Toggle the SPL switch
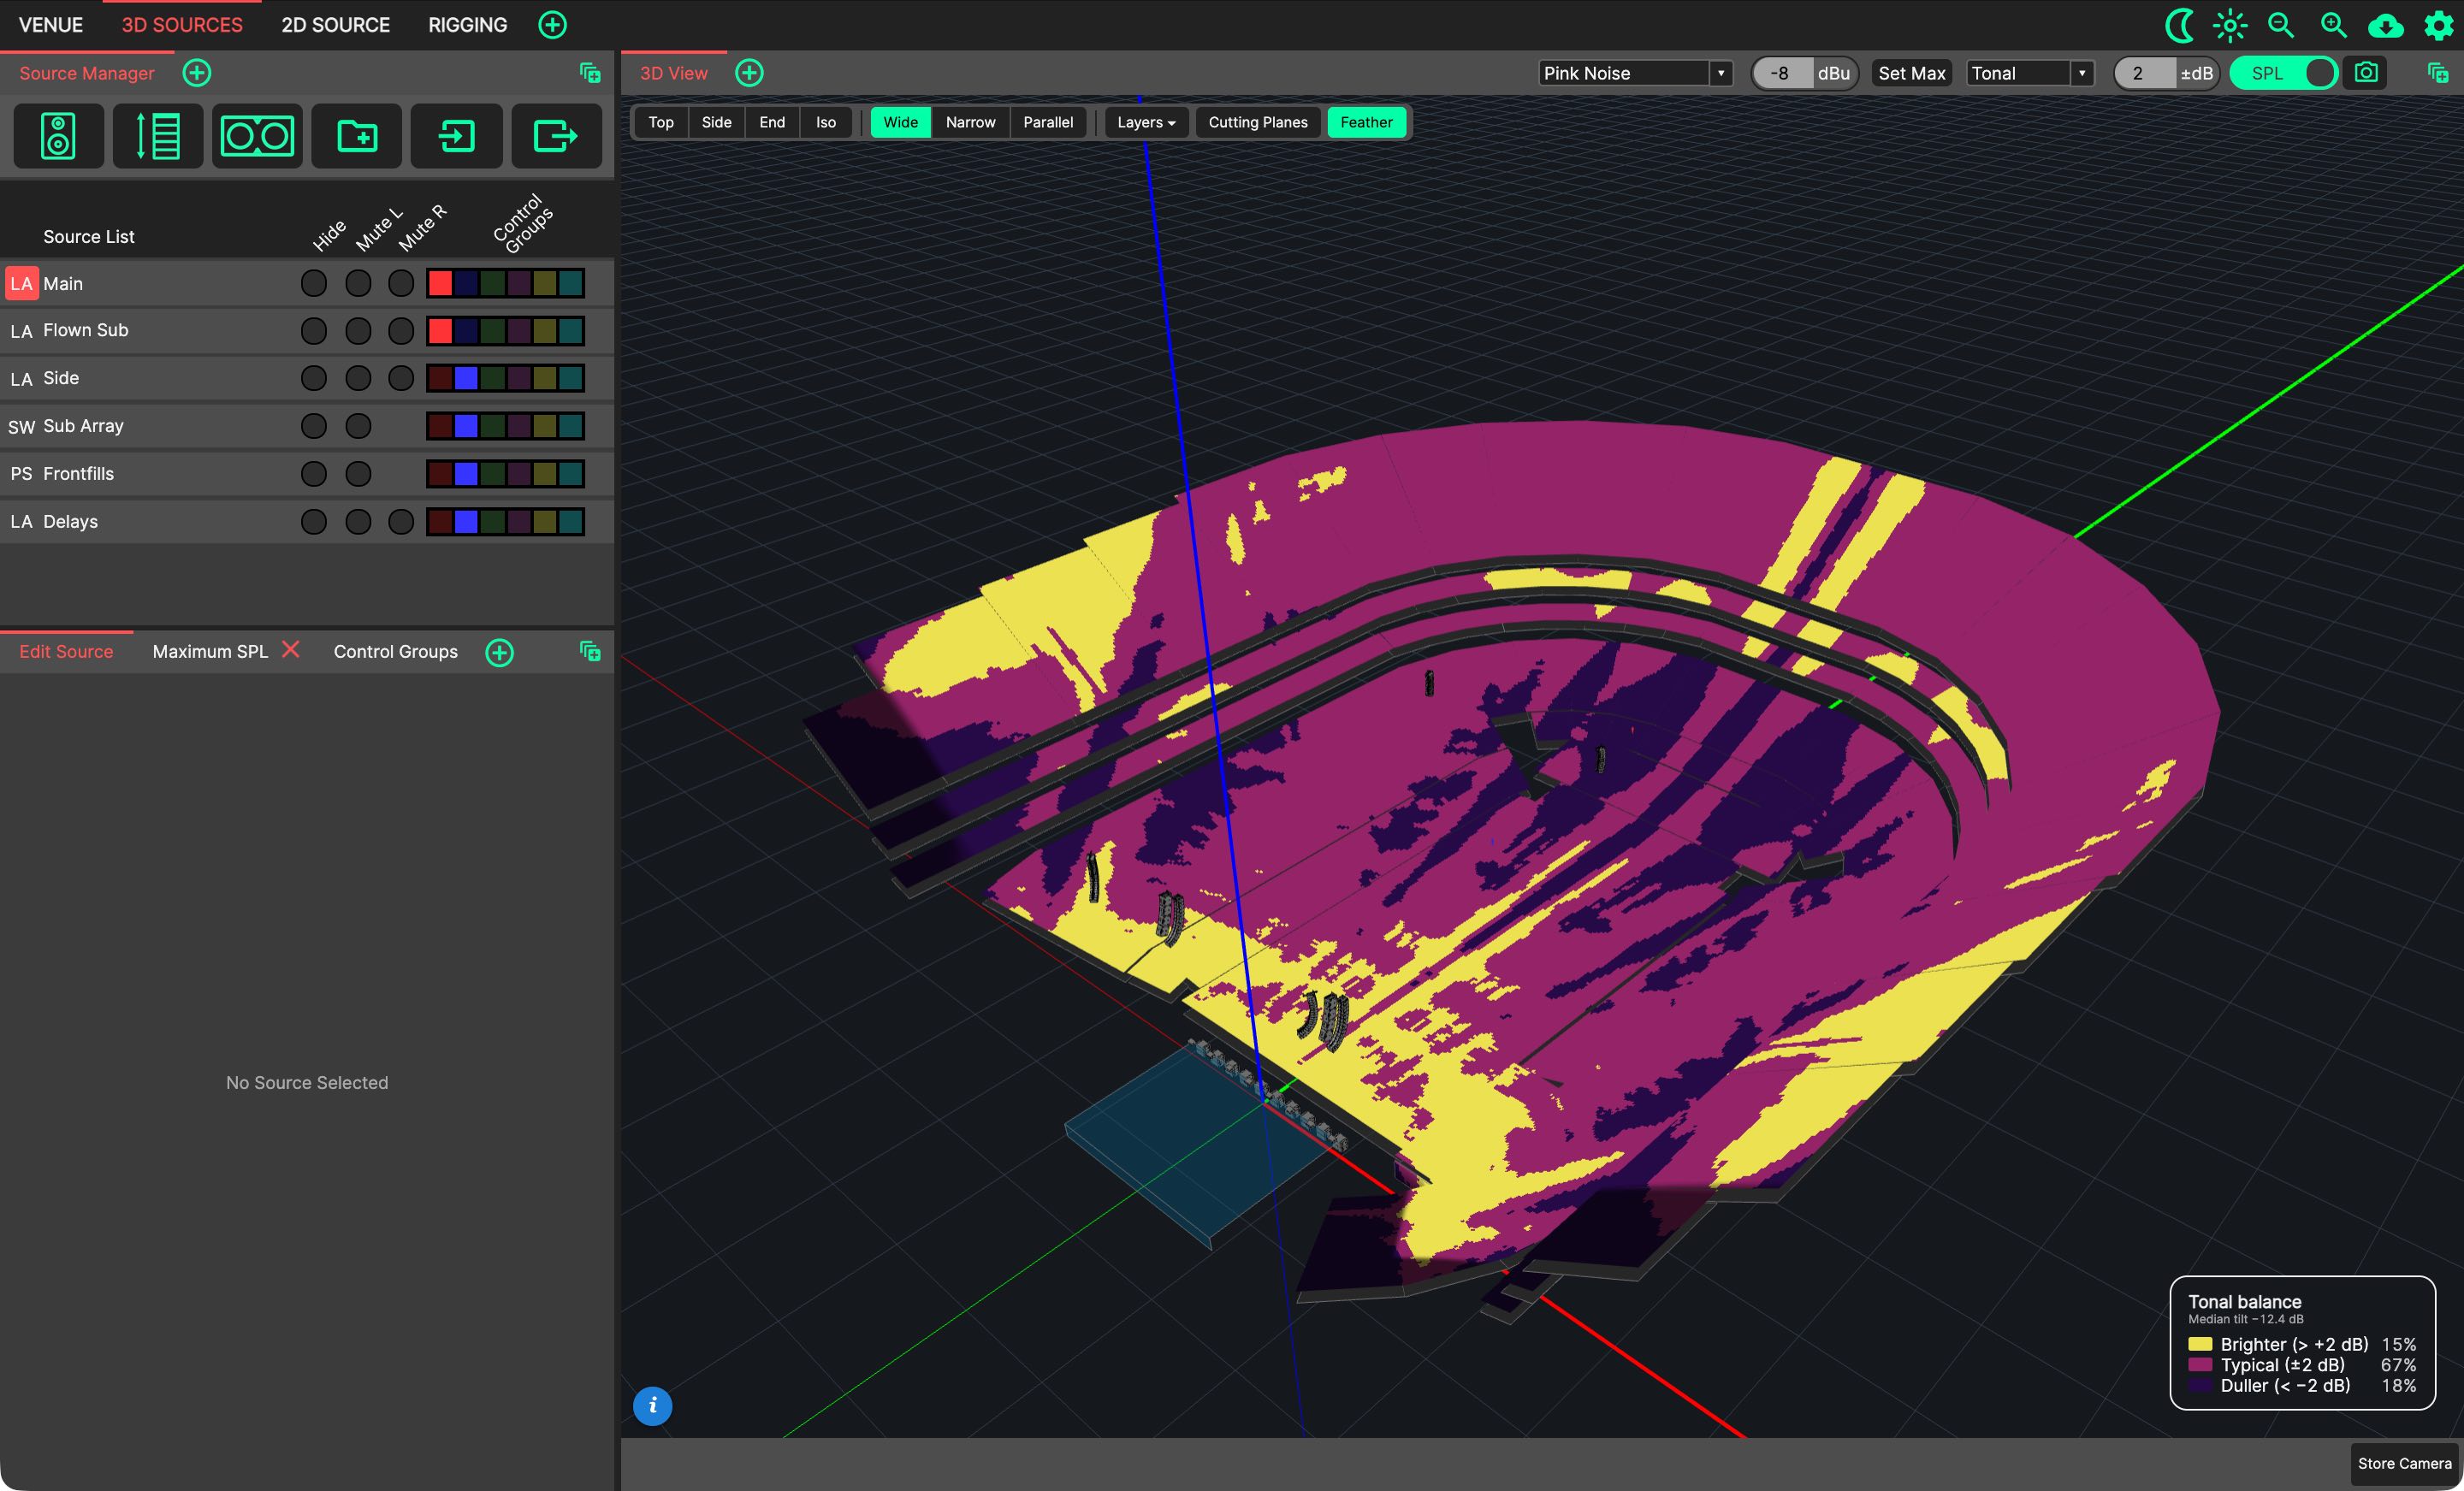Screen dimensions: 2464x1491 pos(2283,73)
